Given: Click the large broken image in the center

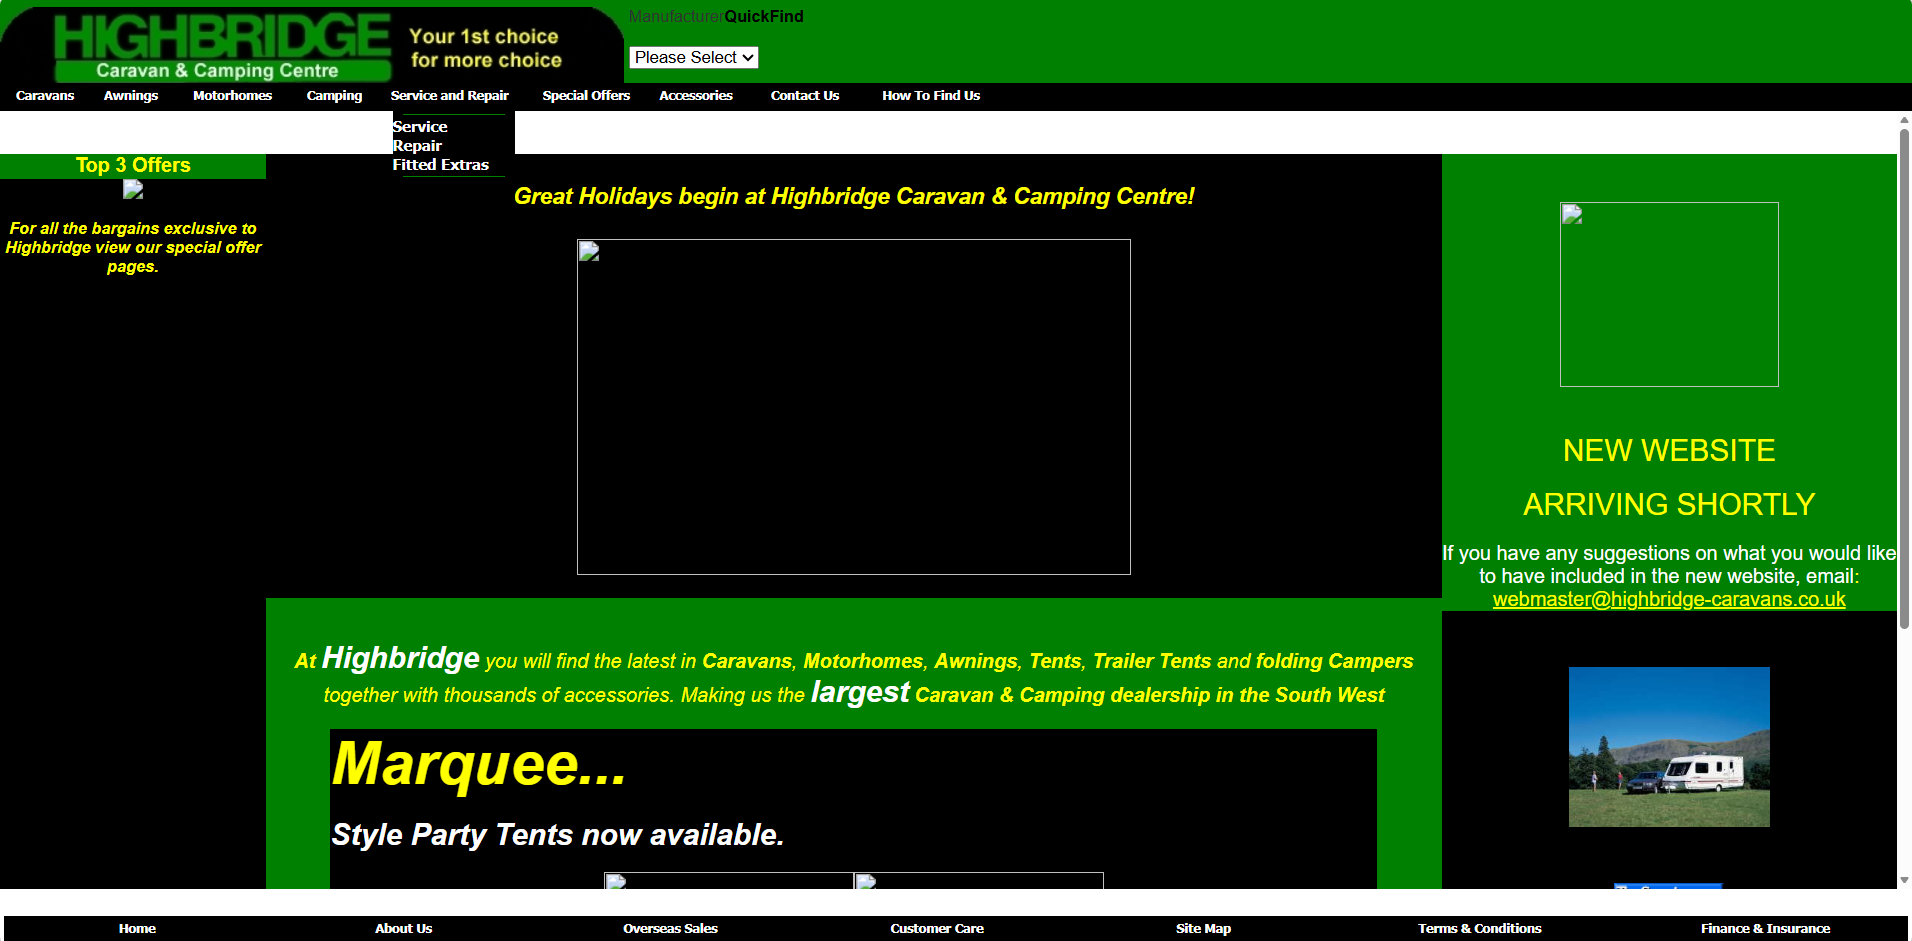Looking at the screenshot, I should [854, 407].
